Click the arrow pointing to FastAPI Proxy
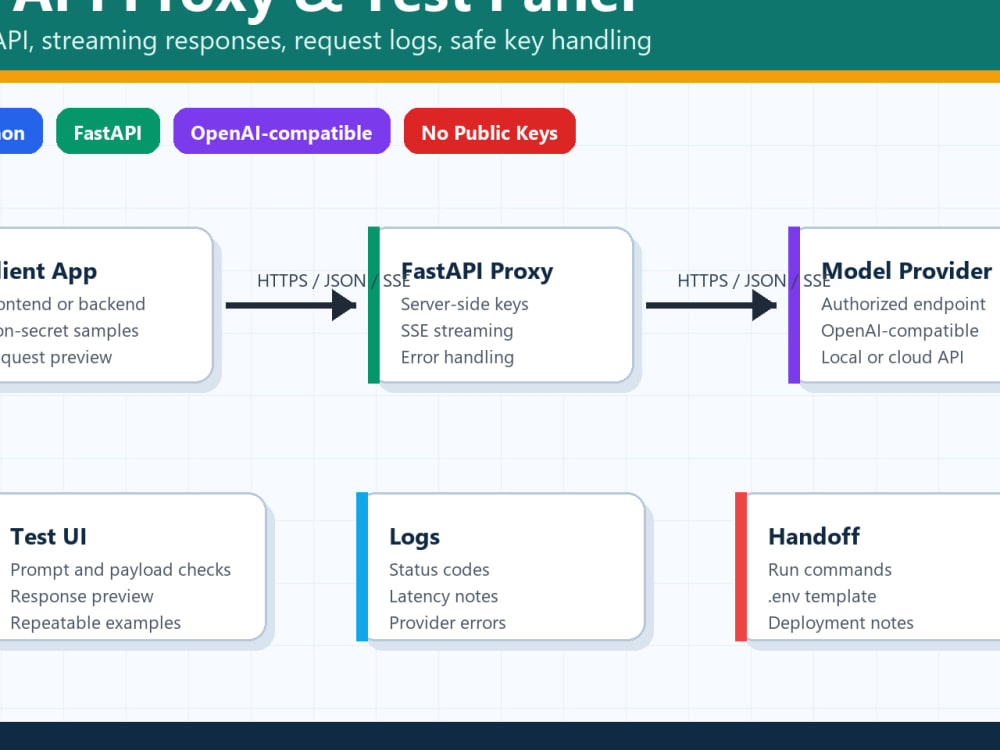This screenshot has width=1000, height=750. pos(291,305)
